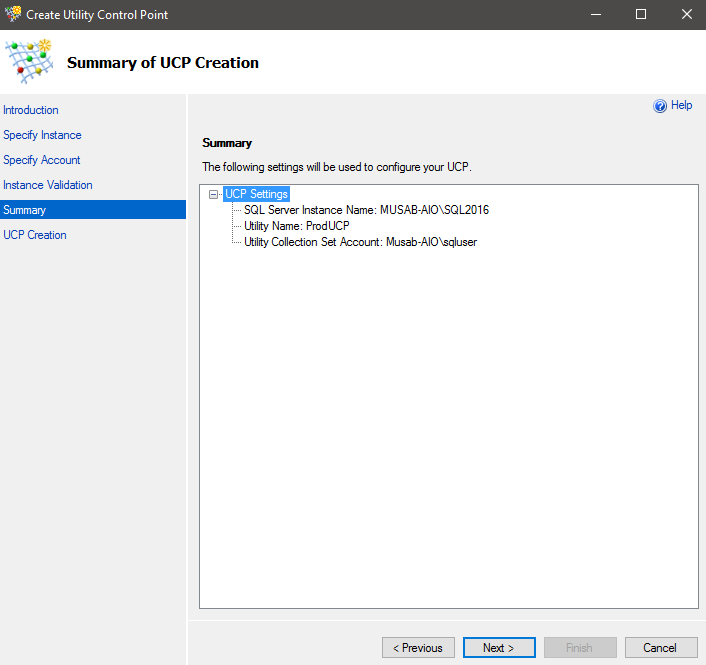Select the Summary step in sidebar
706x665 pixels.
pos(93,210)
